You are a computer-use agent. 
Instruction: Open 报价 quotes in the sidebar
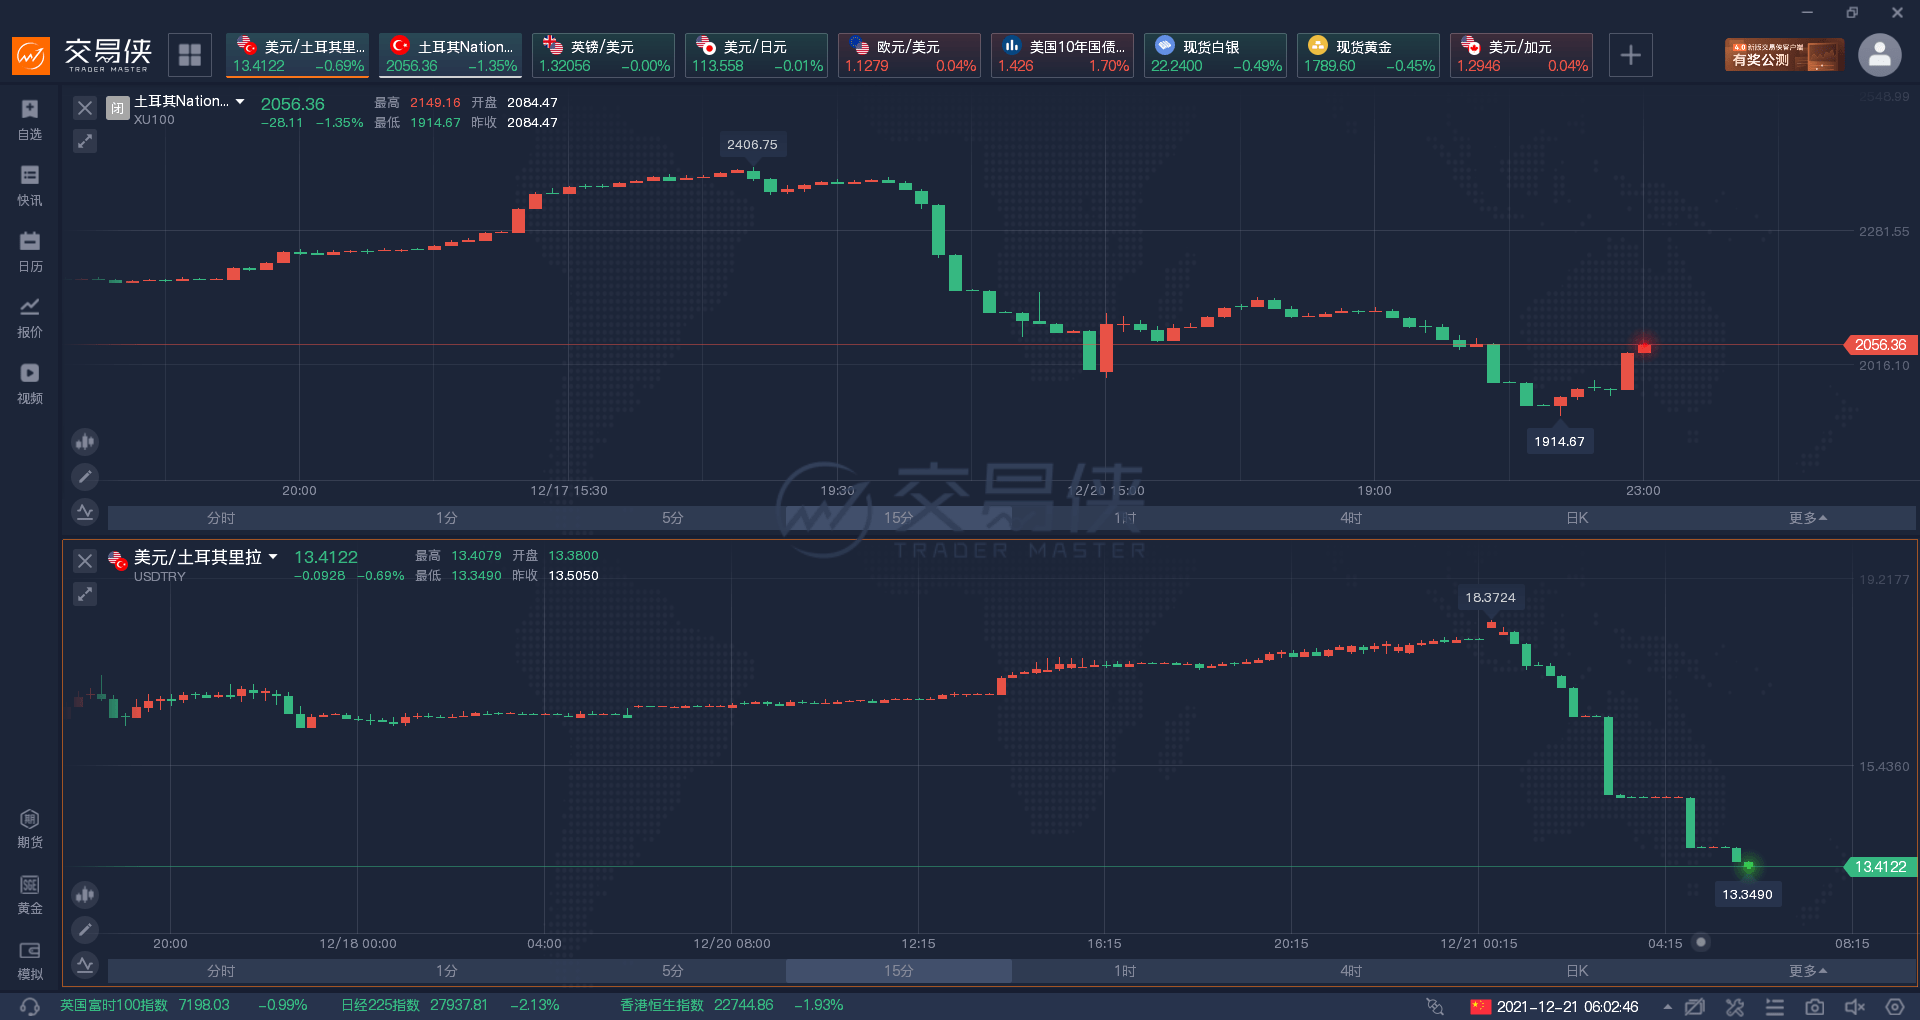pos(30,318)
